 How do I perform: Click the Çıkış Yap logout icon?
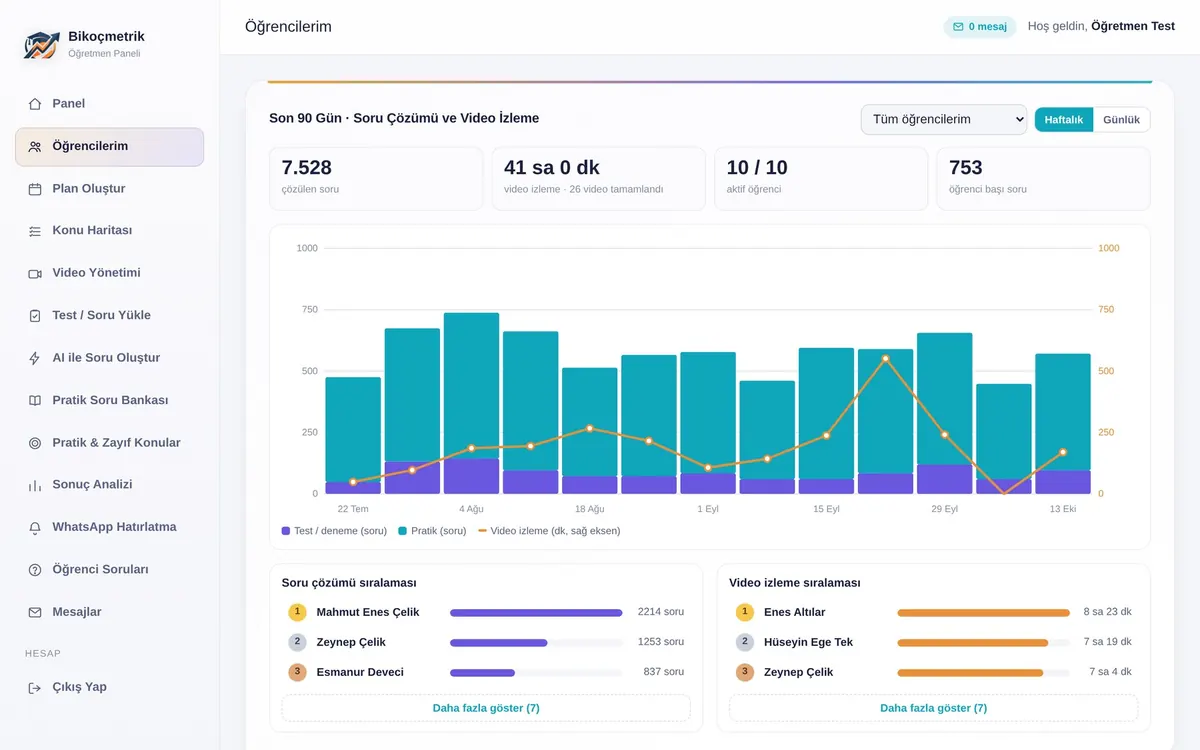click(x=35, y=687)
